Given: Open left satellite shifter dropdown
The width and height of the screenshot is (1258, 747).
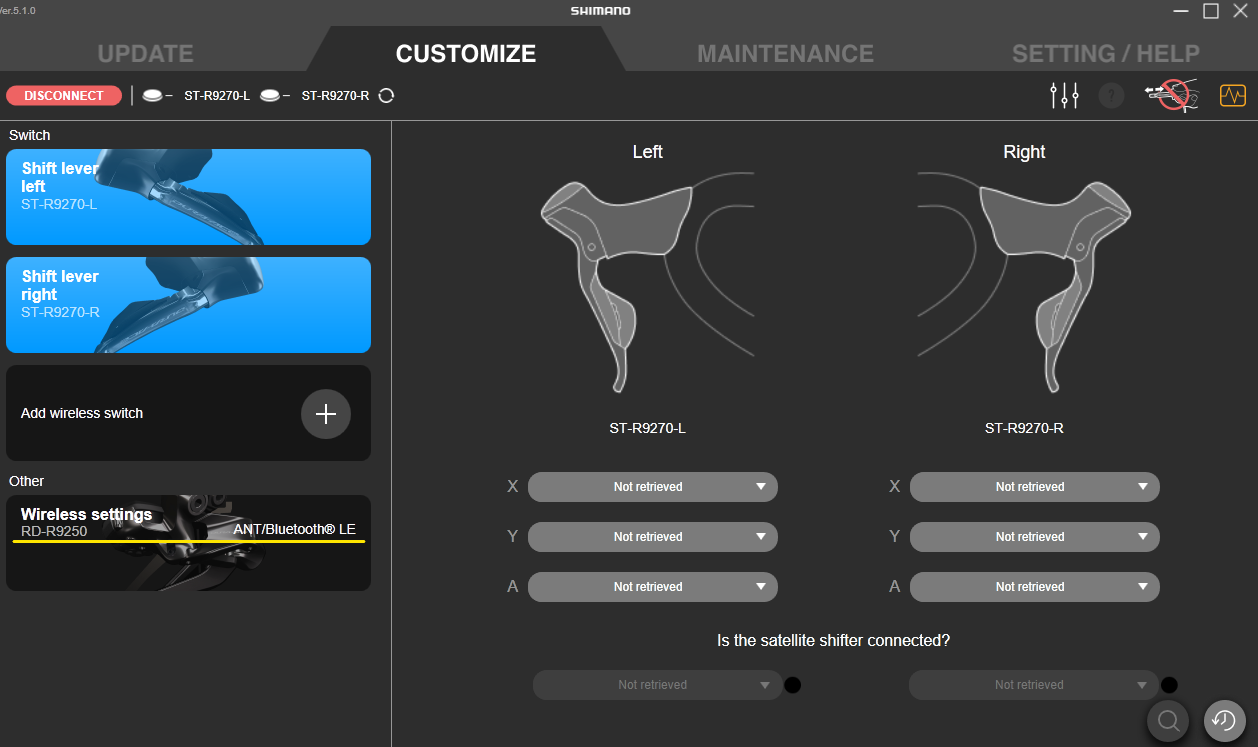Looking at the screenshot, I should point(657,685).
